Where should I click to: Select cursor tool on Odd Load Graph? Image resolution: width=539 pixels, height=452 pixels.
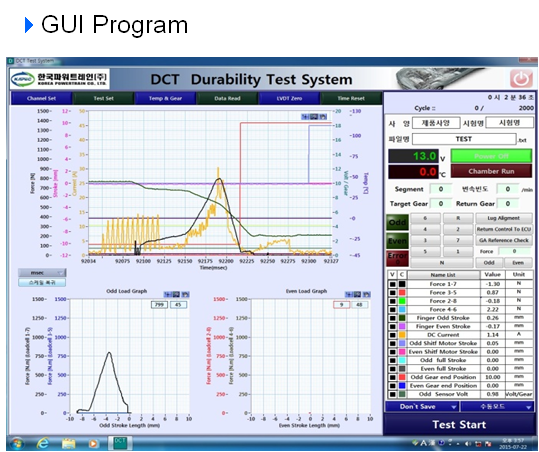(167, 295)
